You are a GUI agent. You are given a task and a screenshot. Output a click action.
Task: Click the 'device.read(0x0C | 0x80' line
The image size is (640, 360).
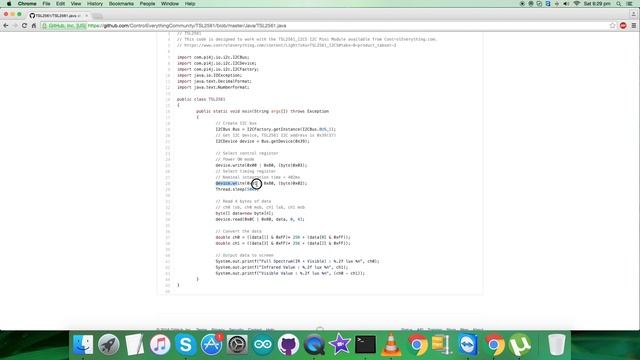[x=260, y=220]
